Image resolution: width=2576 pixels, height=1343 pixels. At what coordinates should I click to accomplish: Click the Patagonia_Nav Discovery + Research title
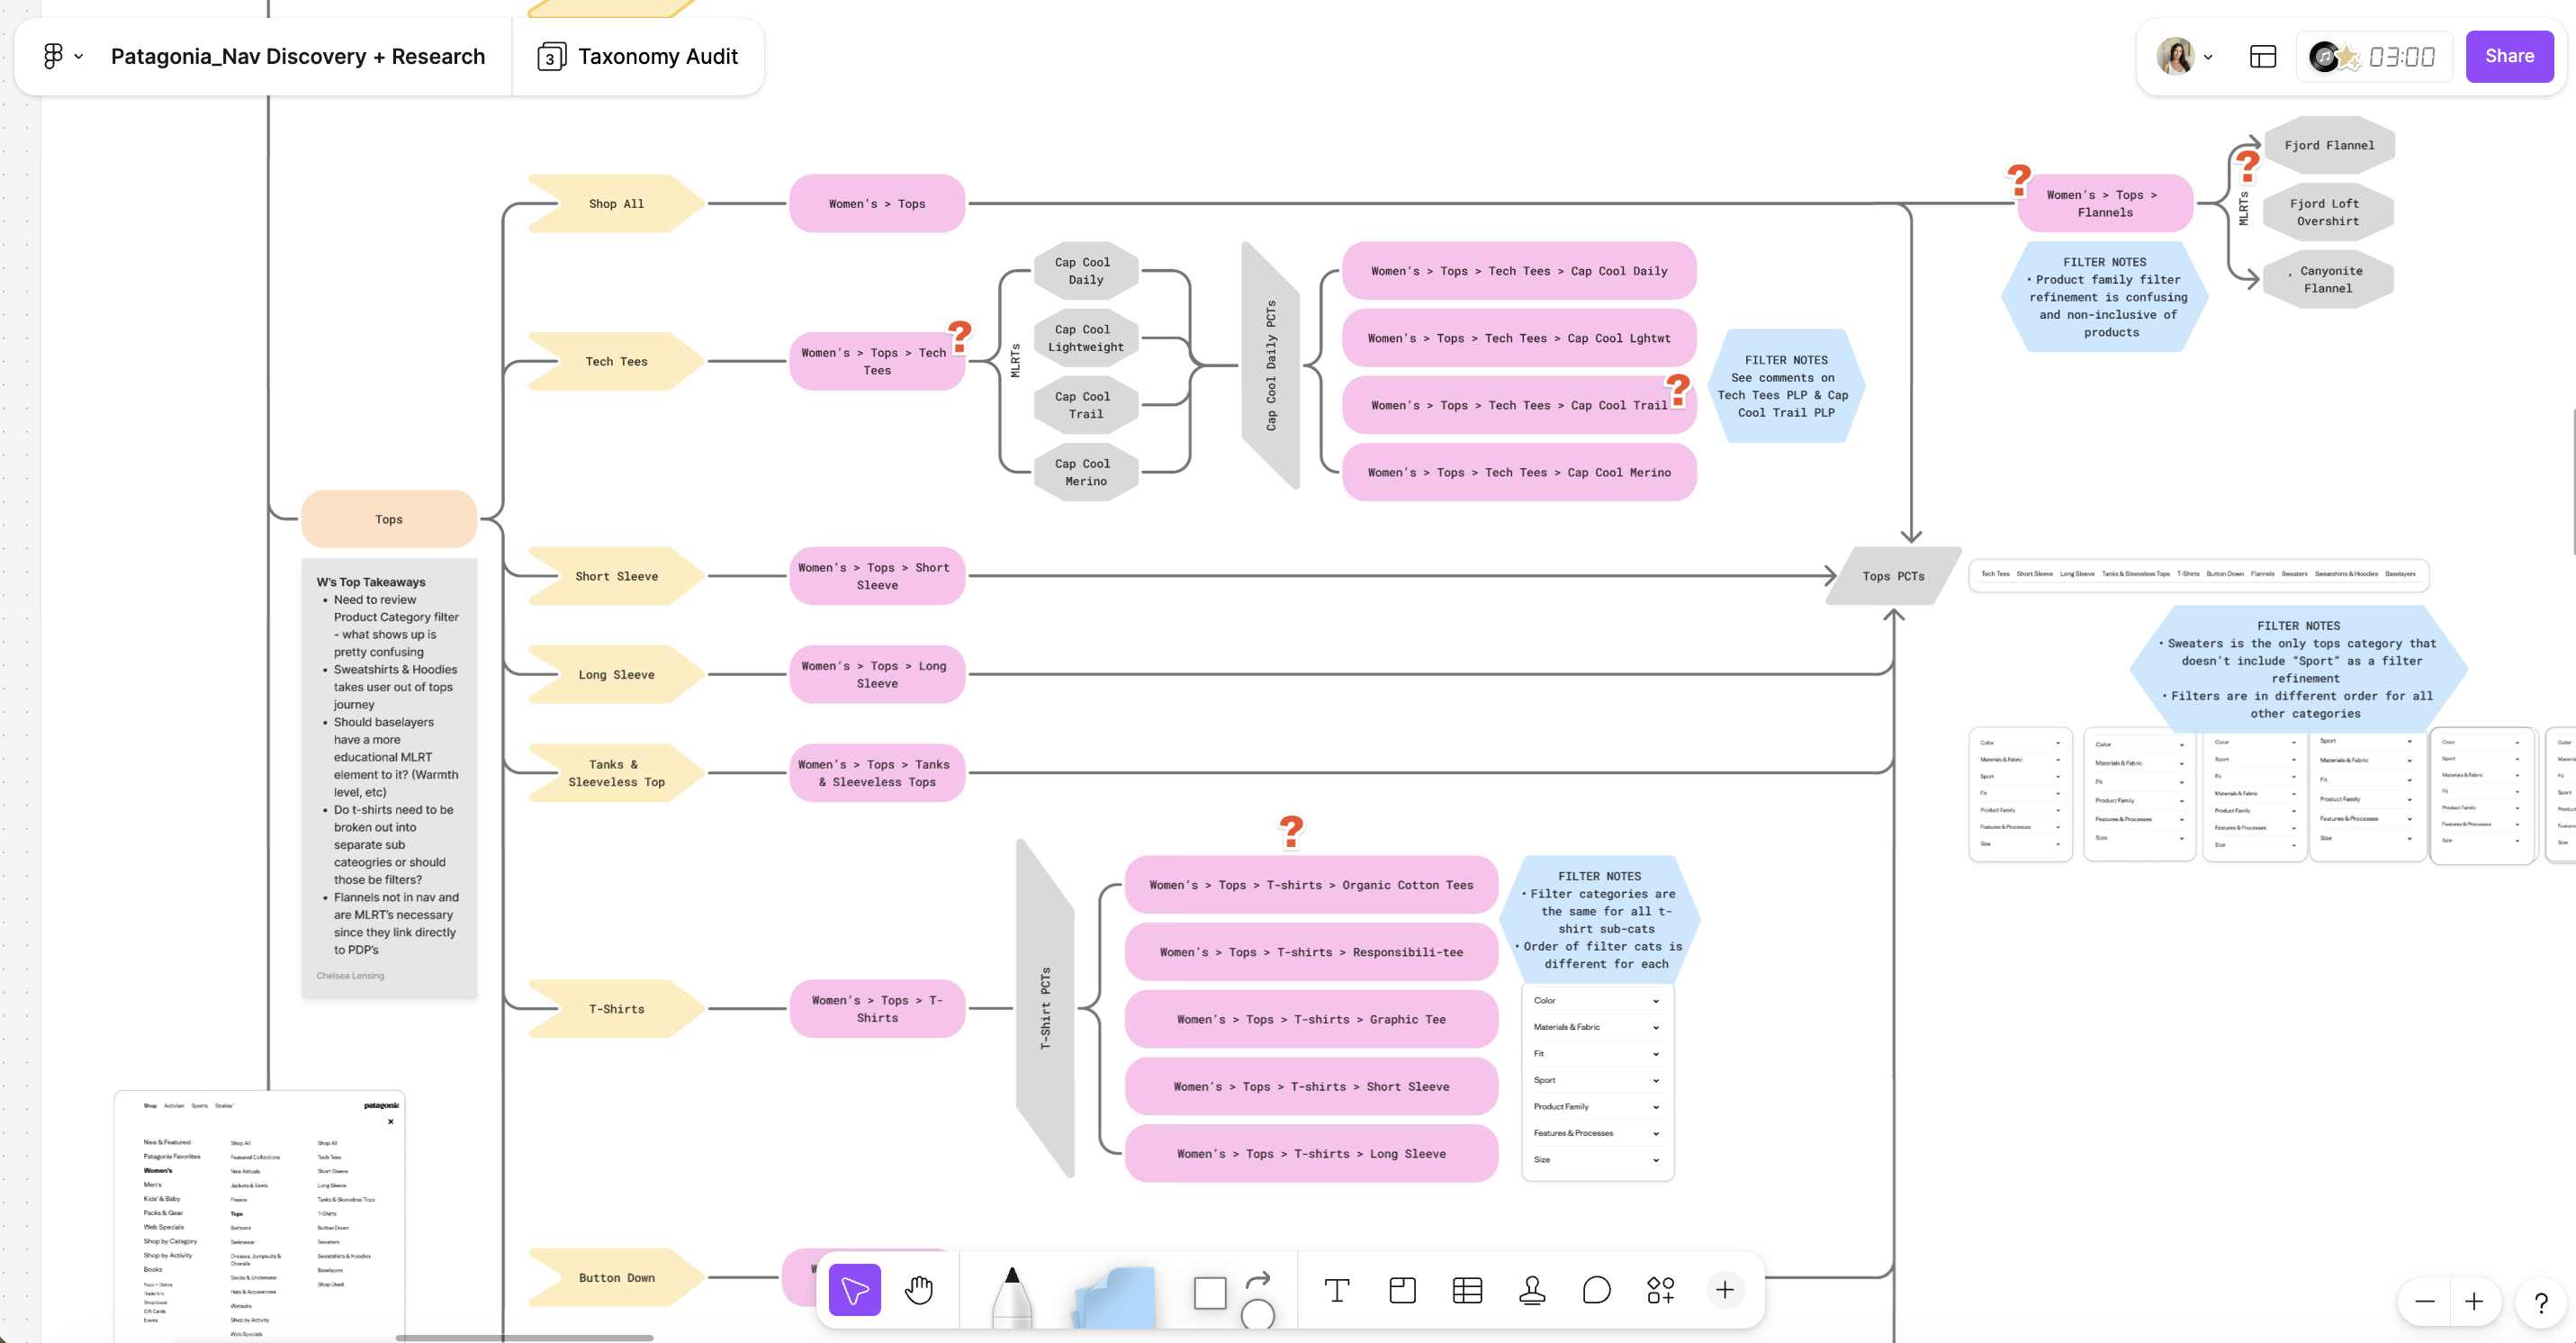[297, 57]
